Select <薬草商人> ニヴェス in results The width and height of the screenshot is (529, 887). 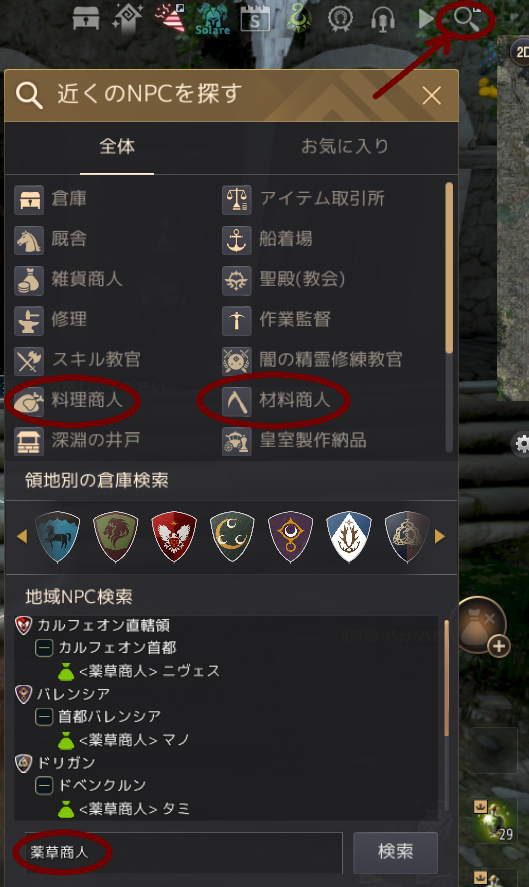point(139,671)
